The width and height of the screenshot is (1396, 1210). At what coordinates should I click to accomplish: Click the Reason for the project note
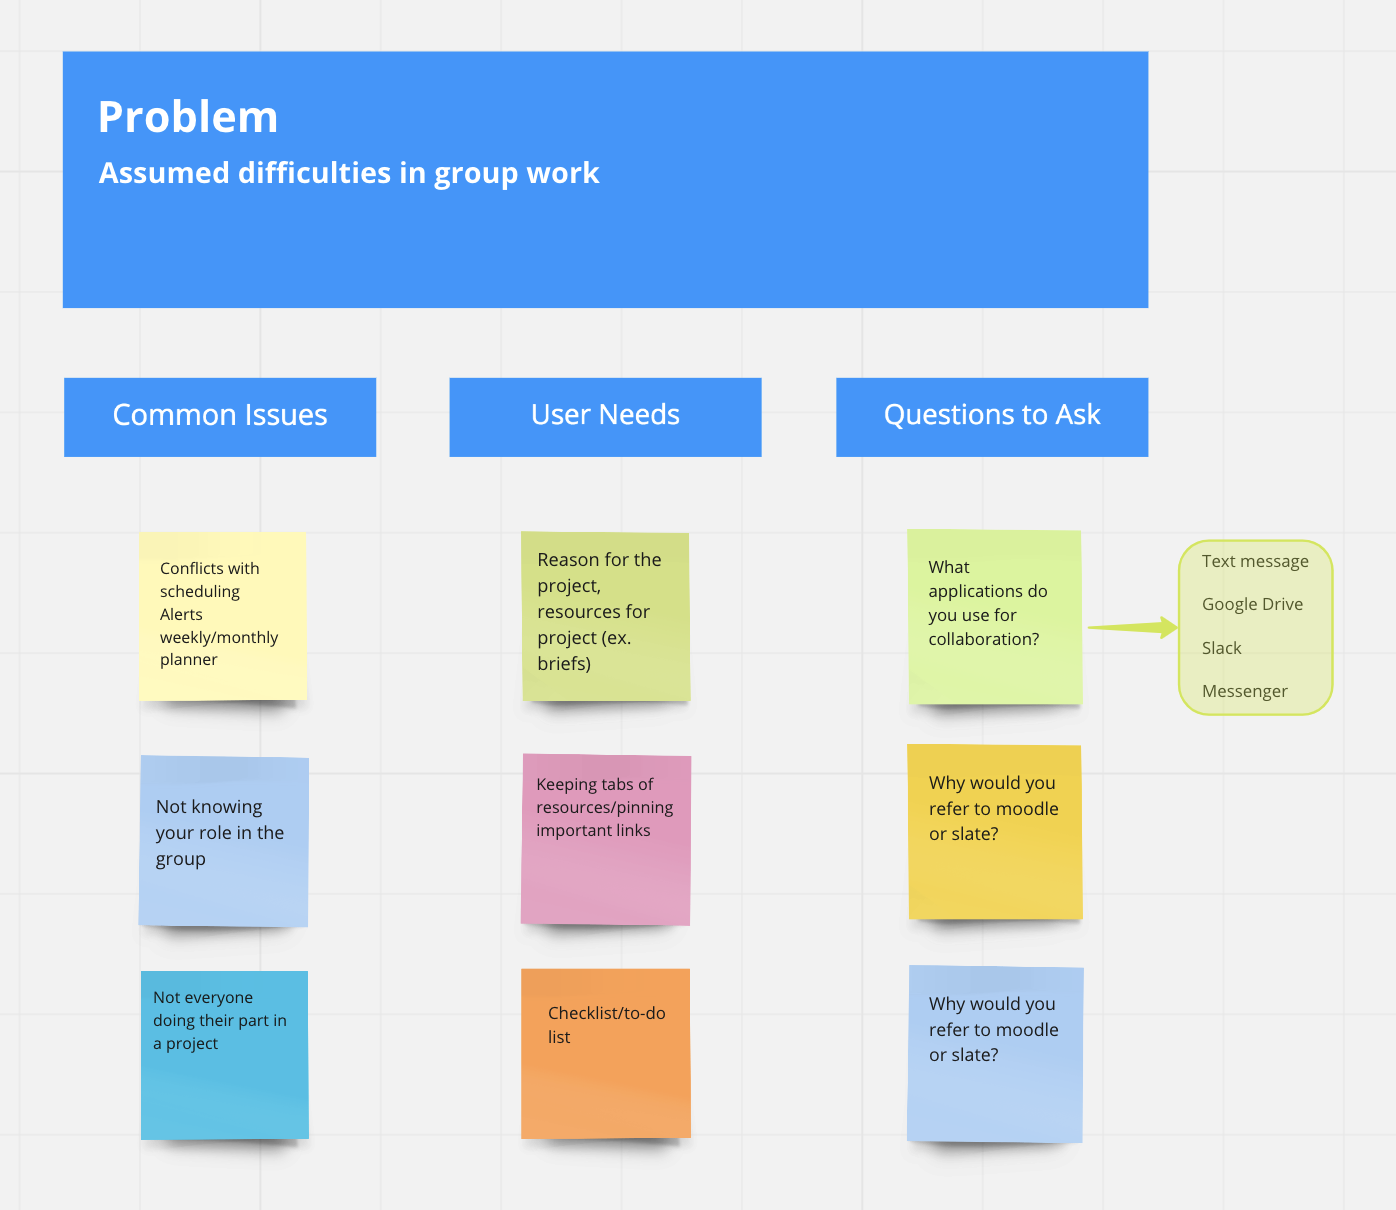coord(606,617)
